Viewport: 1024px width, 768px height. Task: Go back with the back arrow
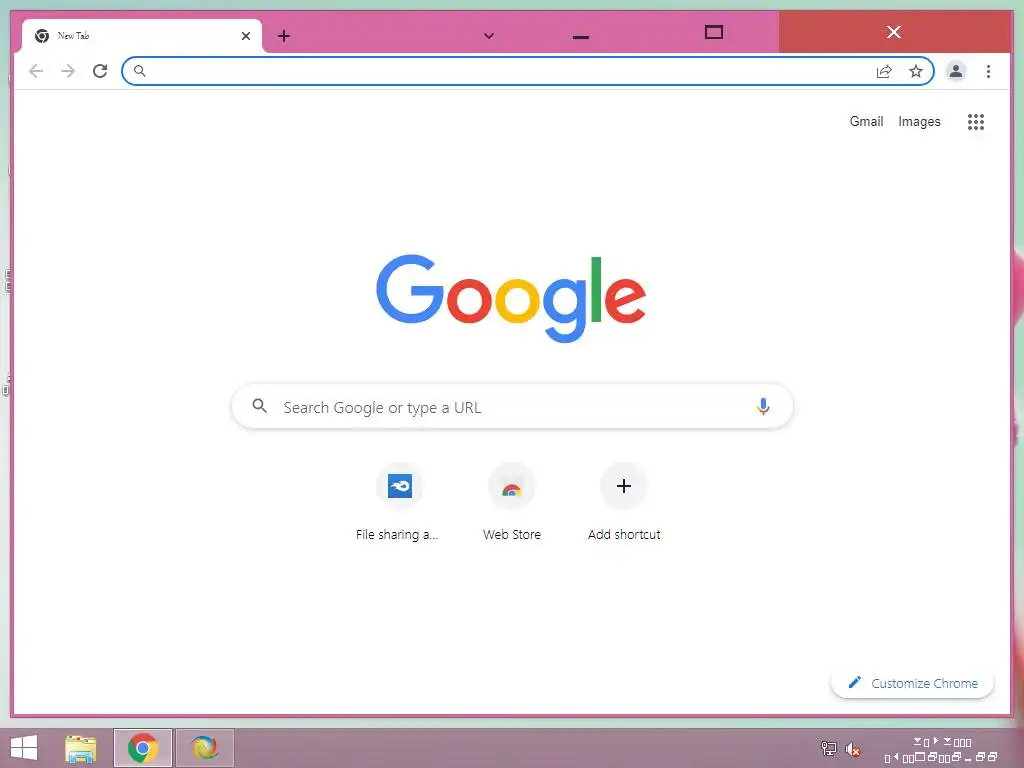click(x=36, y=71)
